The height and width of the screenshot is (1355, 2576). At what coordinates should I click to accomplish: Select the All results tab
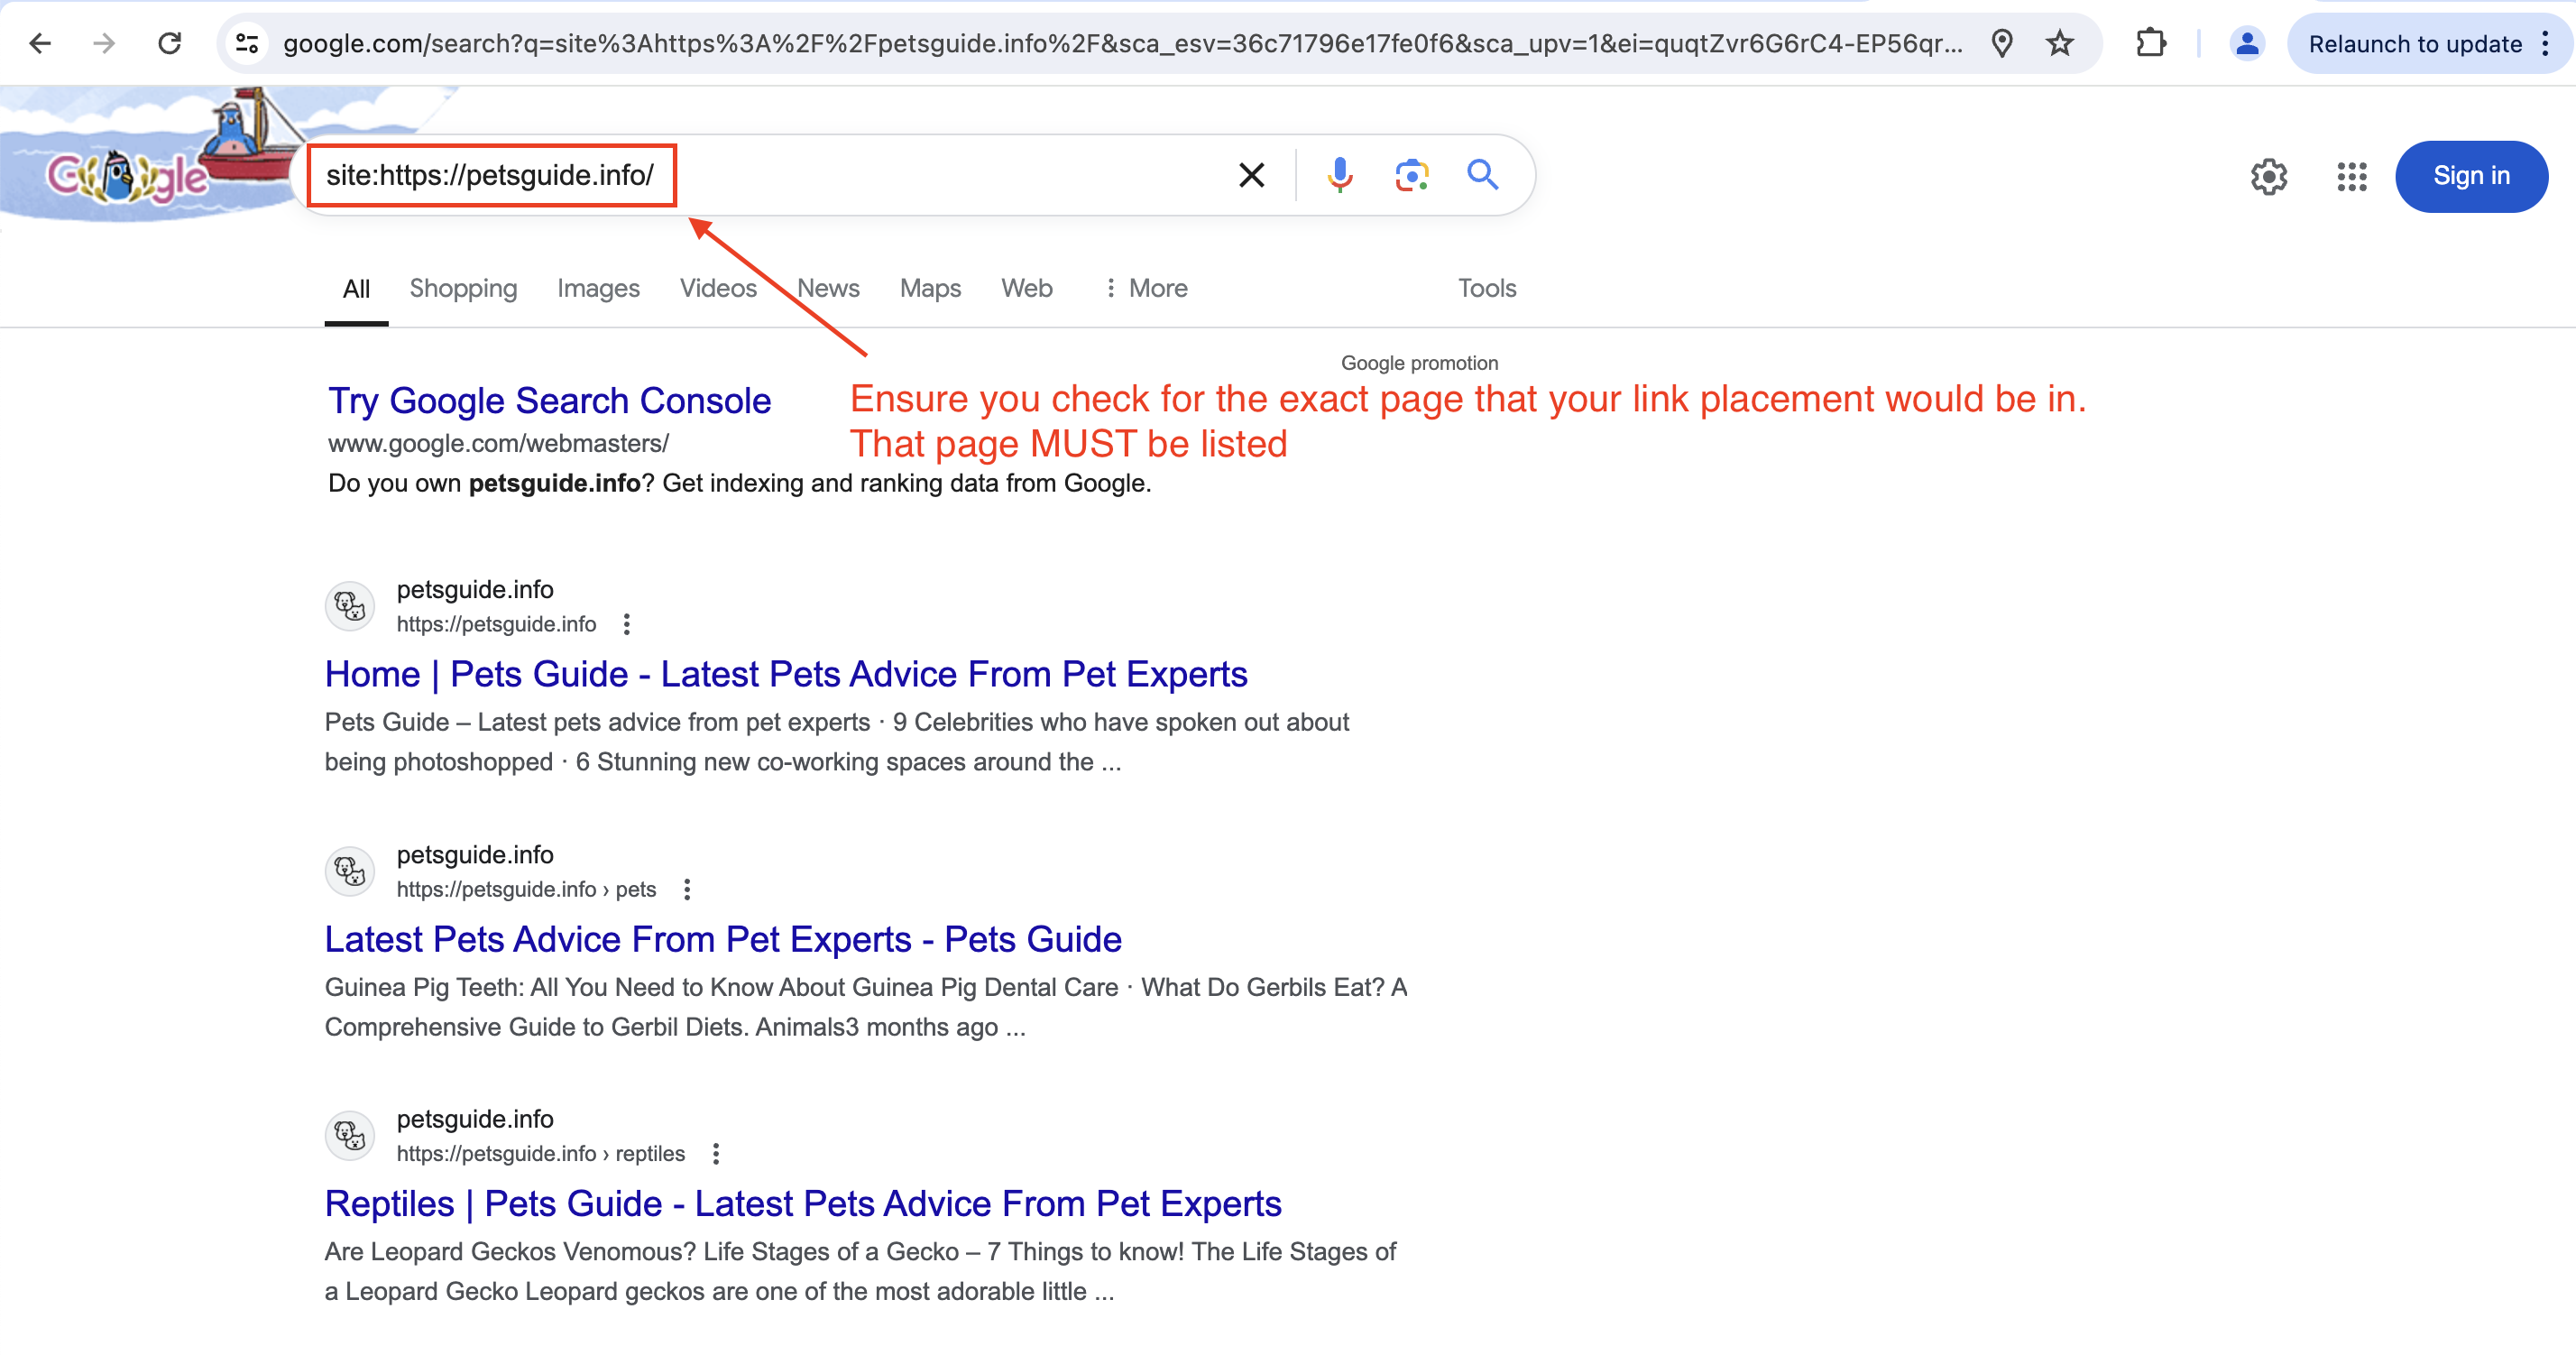(356, 289)
